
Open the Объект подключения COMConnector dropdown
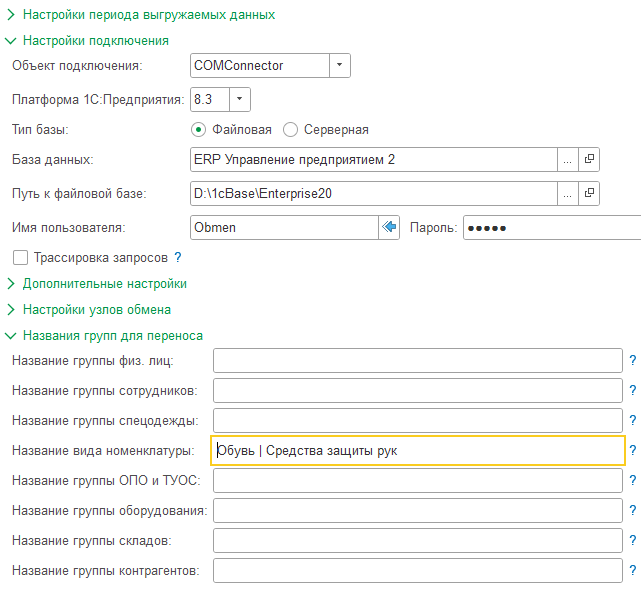click(x=340, y=66)
